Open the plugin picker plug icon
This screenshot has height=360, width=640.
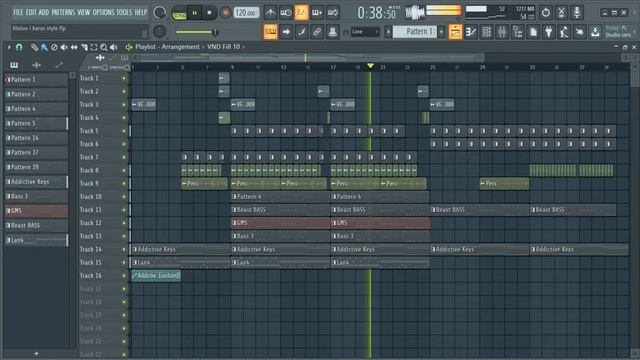click(549, 32)
